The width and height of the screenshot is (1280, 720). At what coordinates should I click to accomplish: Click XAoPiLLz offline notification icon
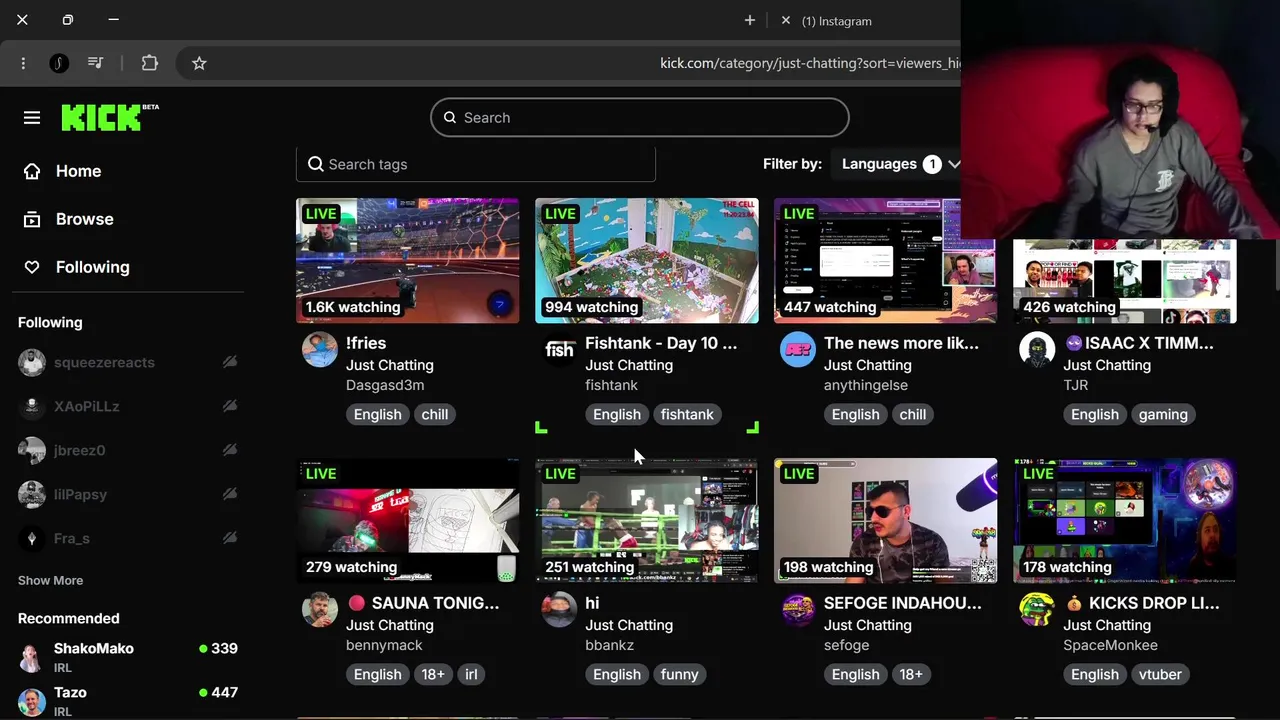230,406
